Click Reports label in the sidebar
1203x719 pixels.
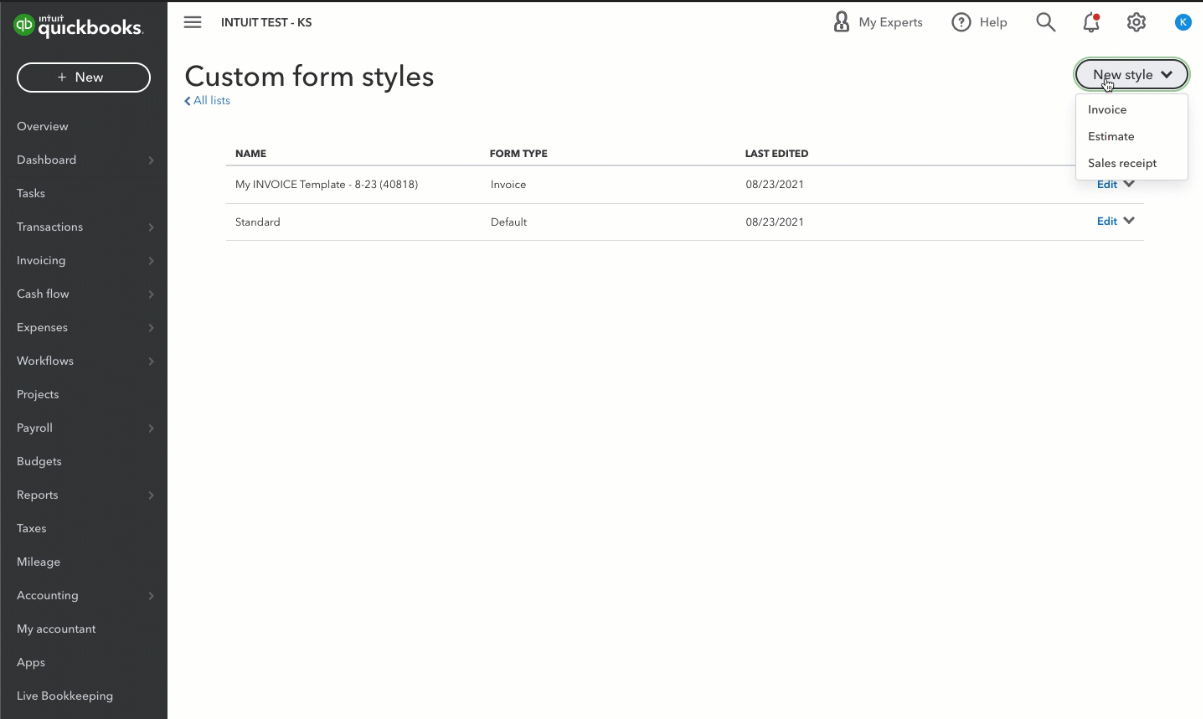(x=37, y=495)
